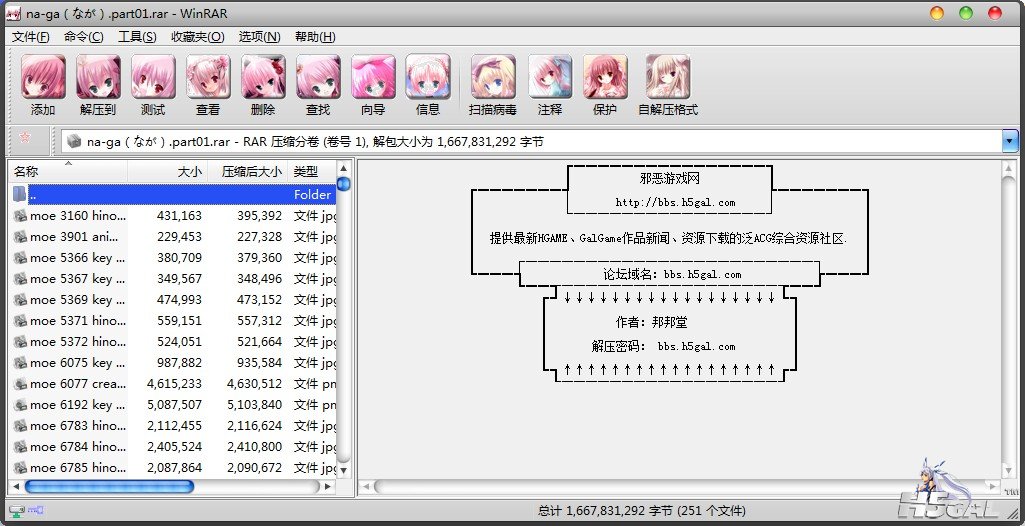Sort the file list by the 类型 column header
The width and height of the screenshot is (1025, 526).
tap(312, 171)
